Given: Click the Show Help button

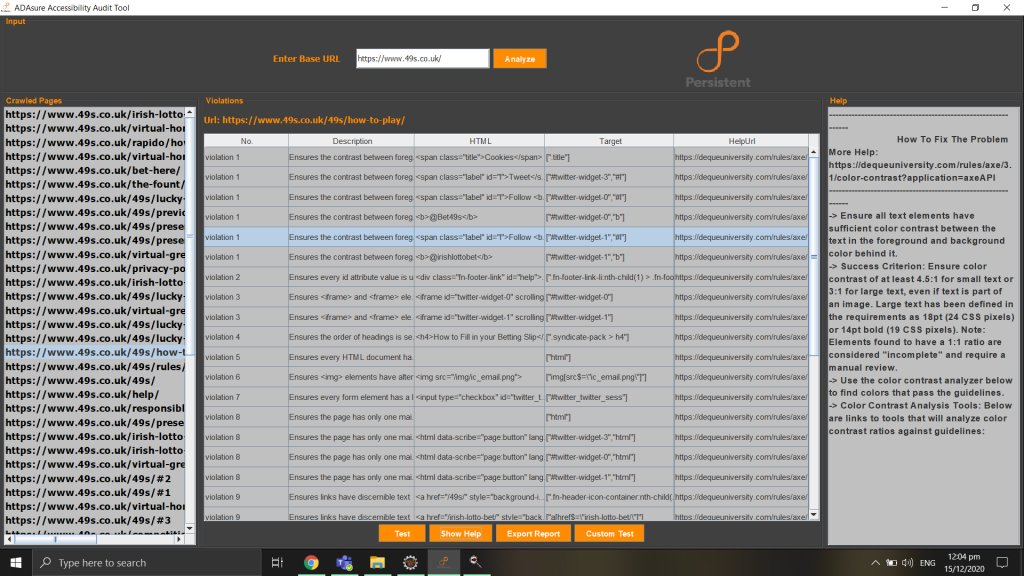Looking at the screenshot, I should [460, 534].
